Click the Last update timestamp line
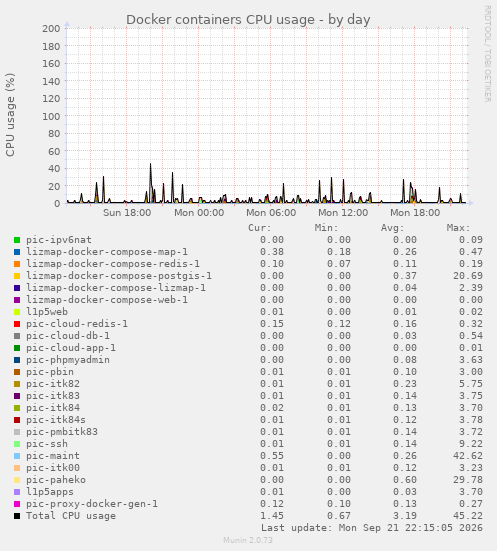 tap(372, 528)
